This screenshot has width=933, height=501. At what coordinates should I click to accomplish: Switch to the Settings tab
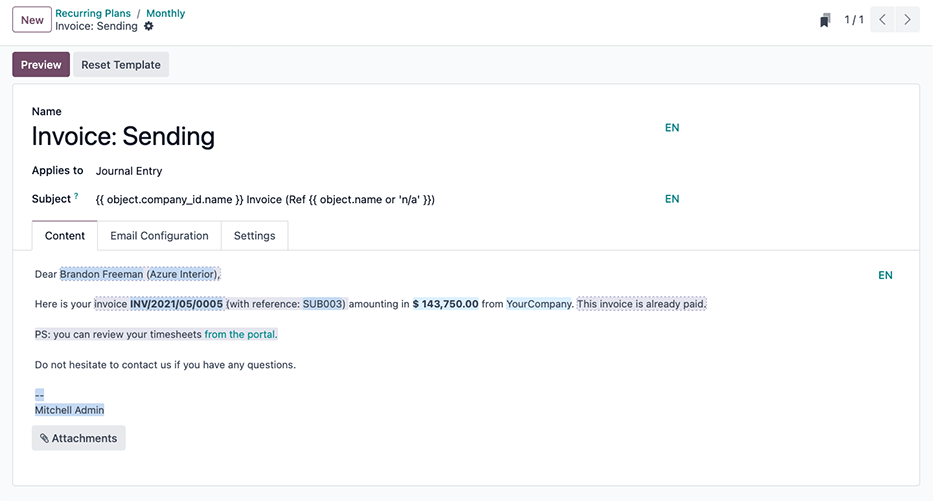254,236
